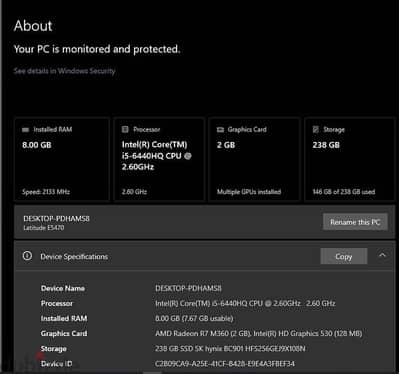Rename this PC
Screen dimensions: 399x374
355,222
